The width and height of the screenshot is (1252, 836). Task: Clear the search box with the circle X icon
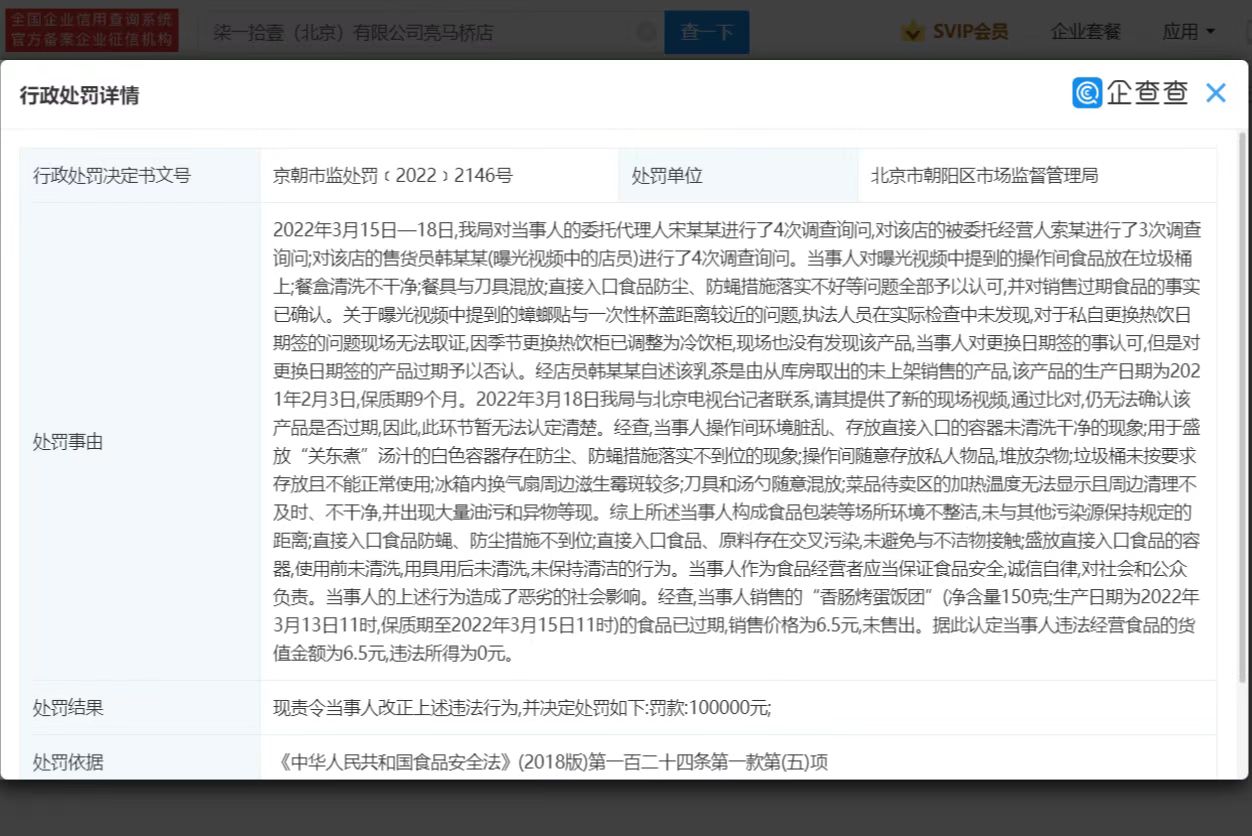[647, 32]
